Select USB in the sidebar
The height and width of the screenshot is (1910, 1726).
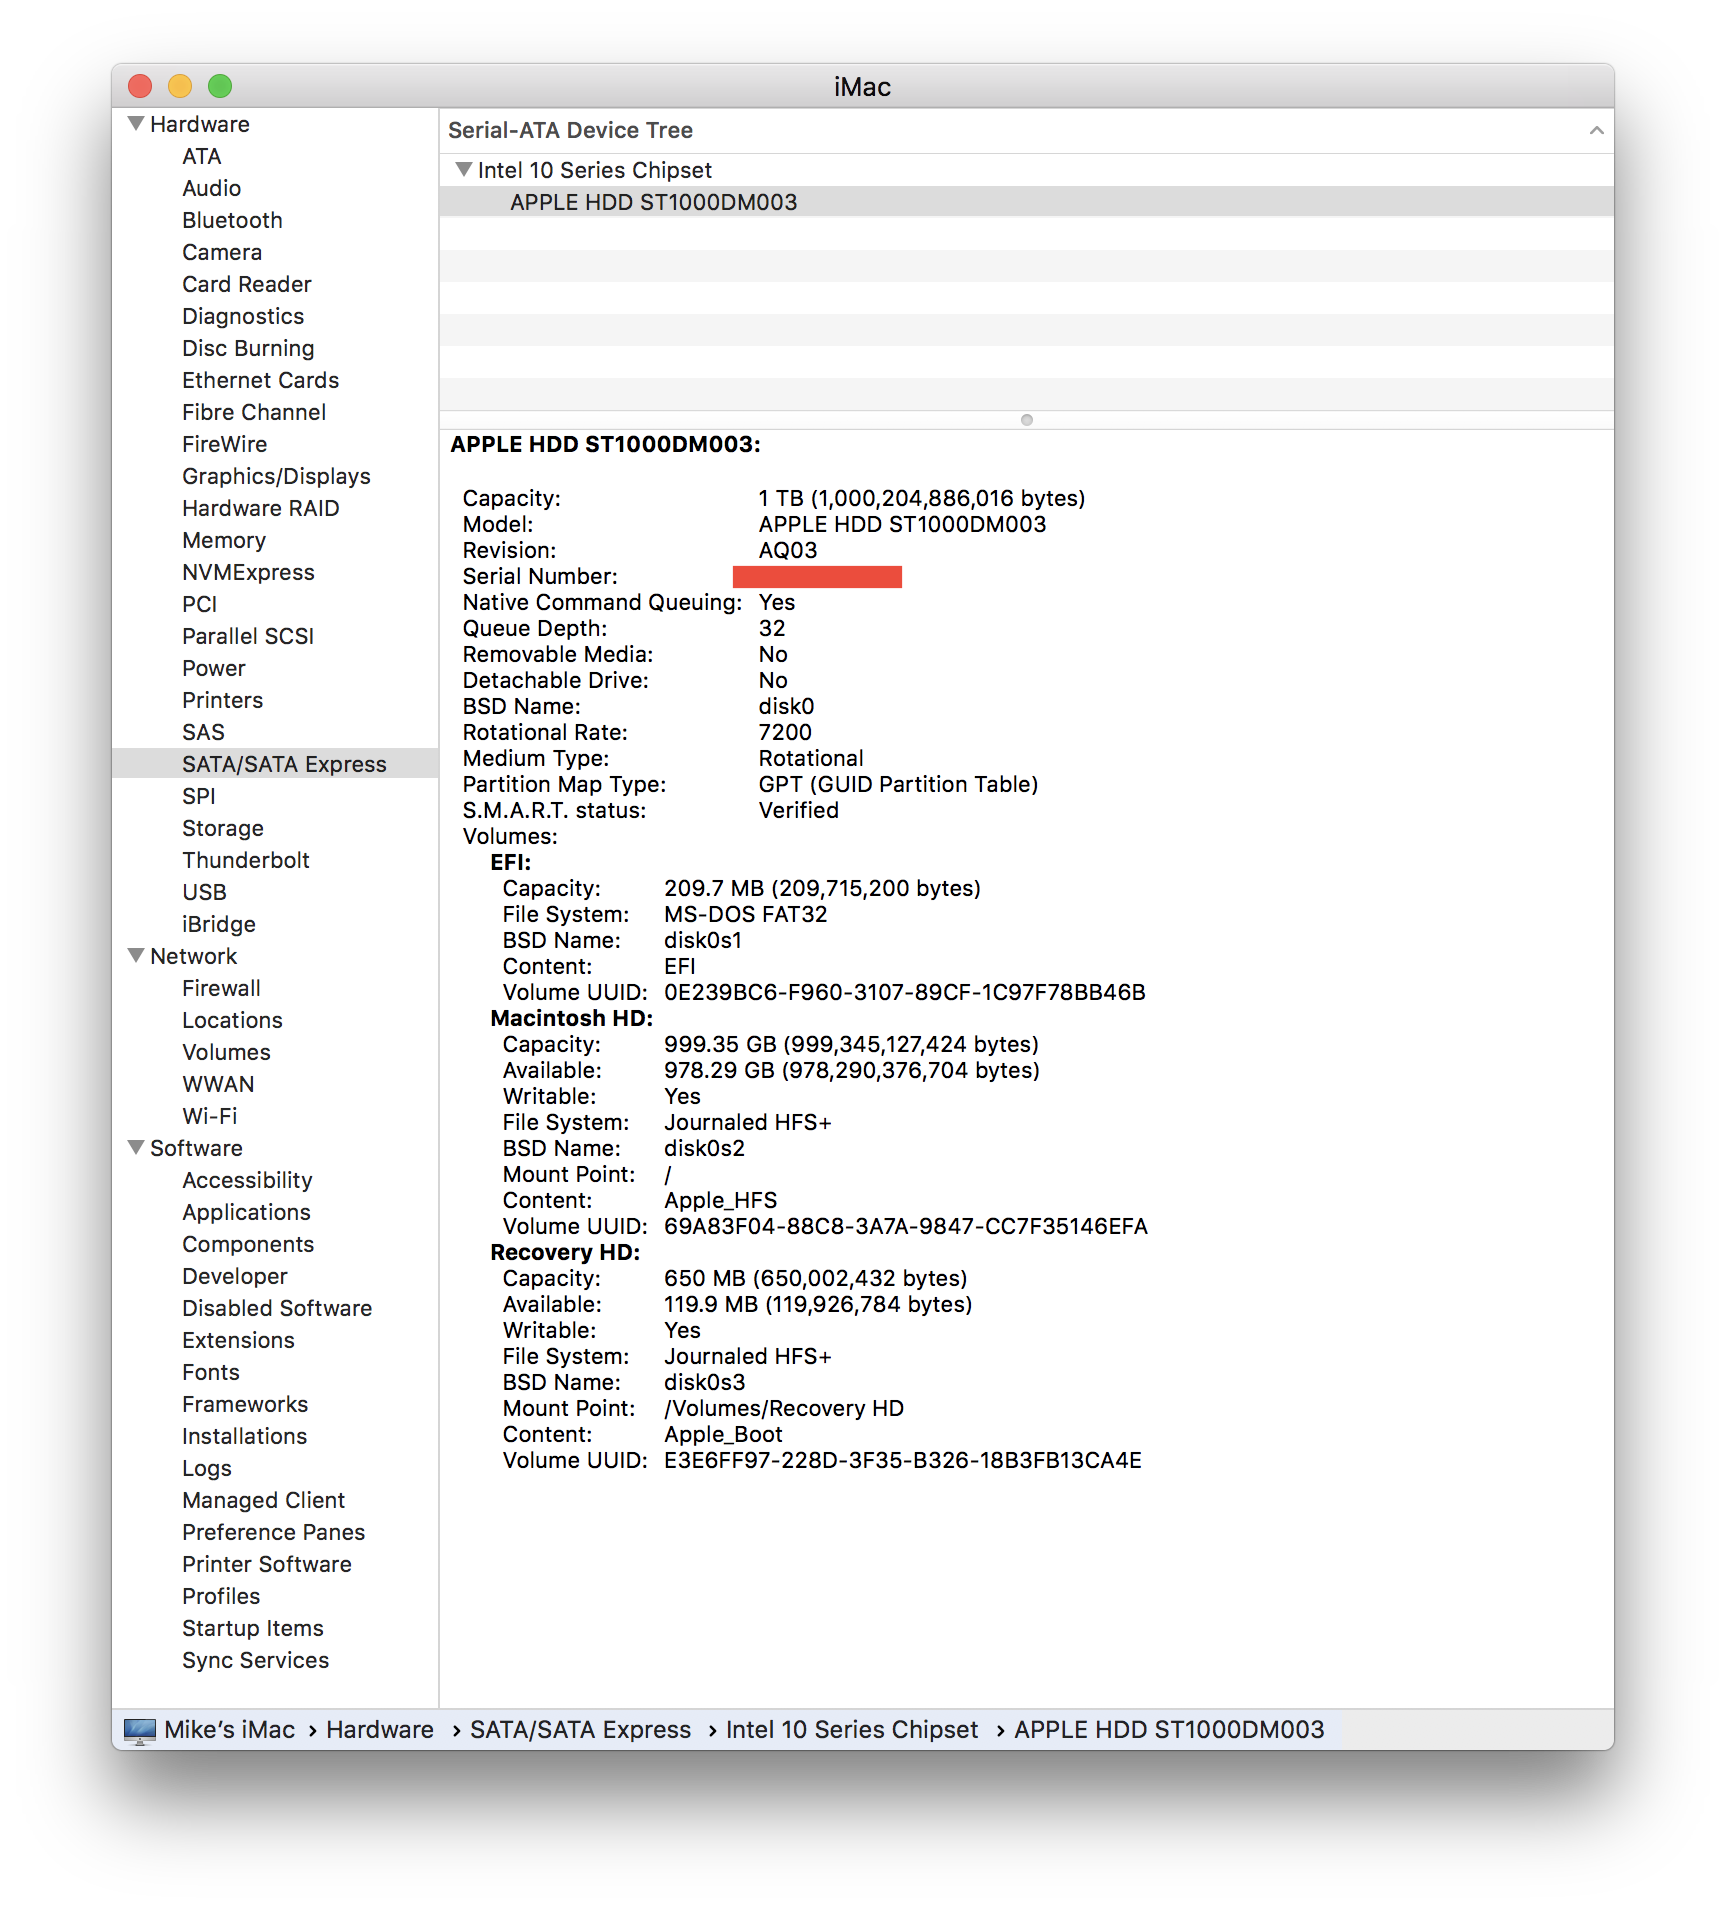tap(205, 893)
